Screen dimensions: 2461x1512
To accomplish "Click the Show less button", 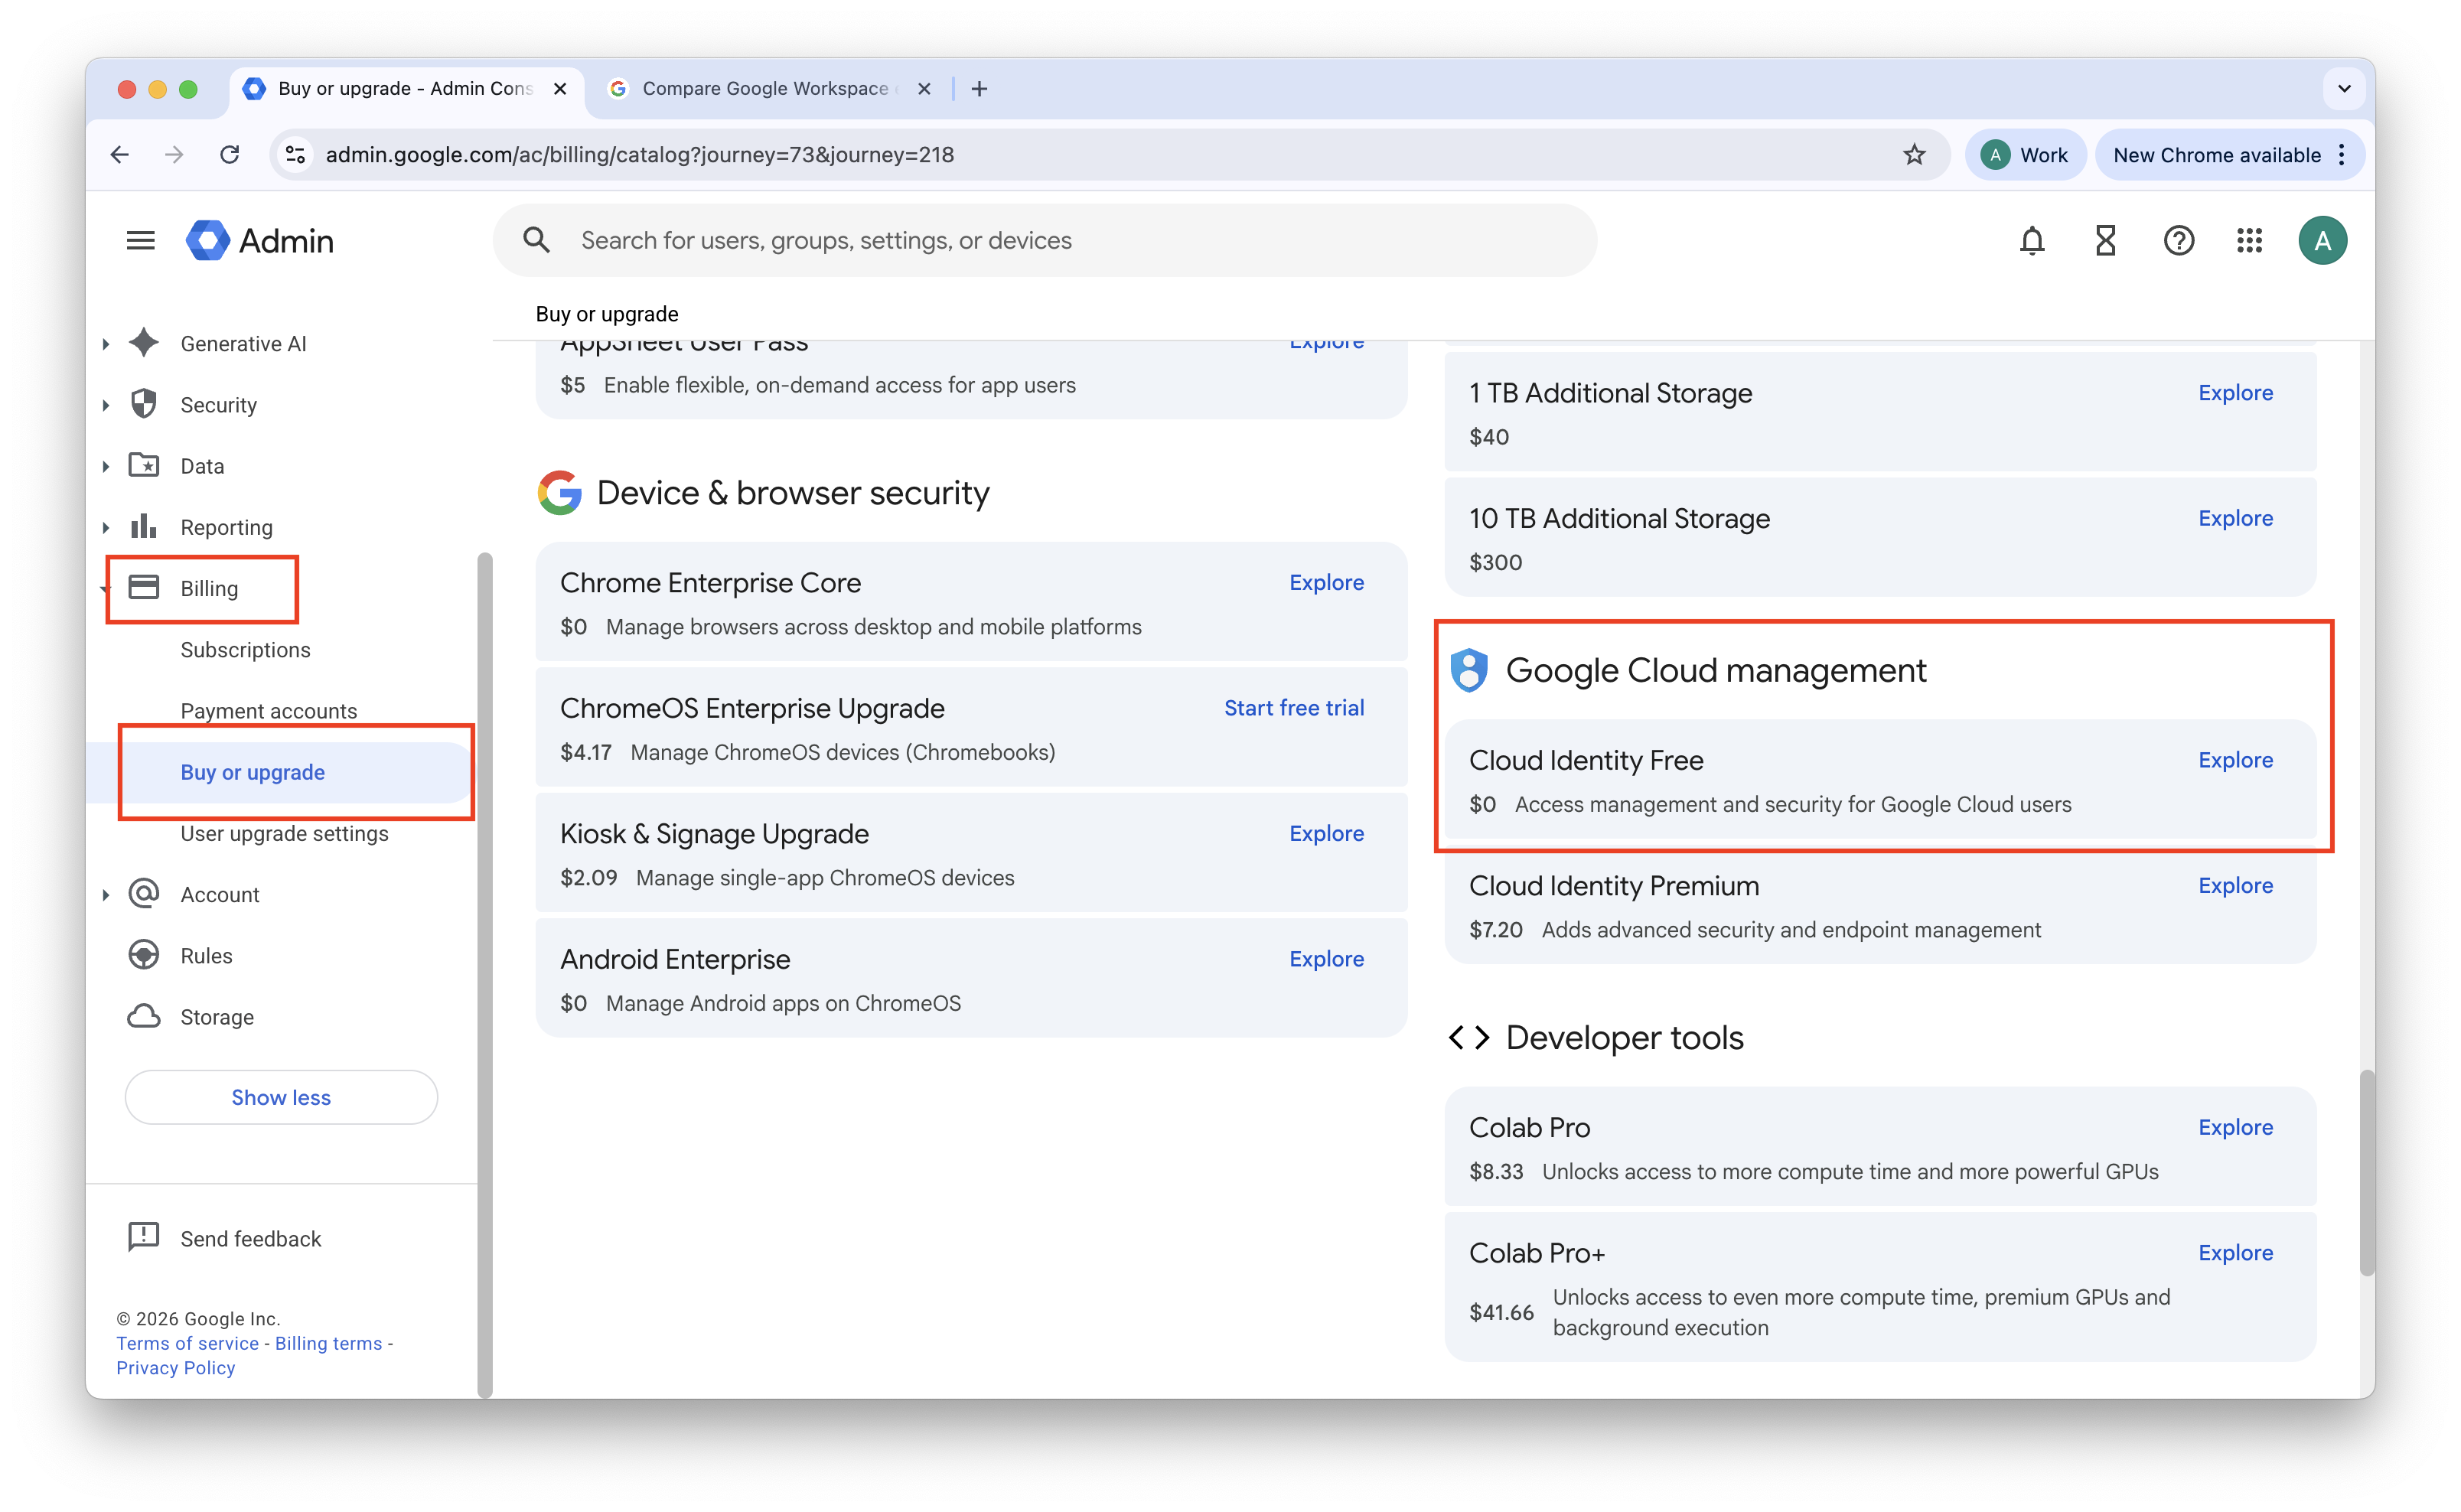I will (x=281, y=1097).
